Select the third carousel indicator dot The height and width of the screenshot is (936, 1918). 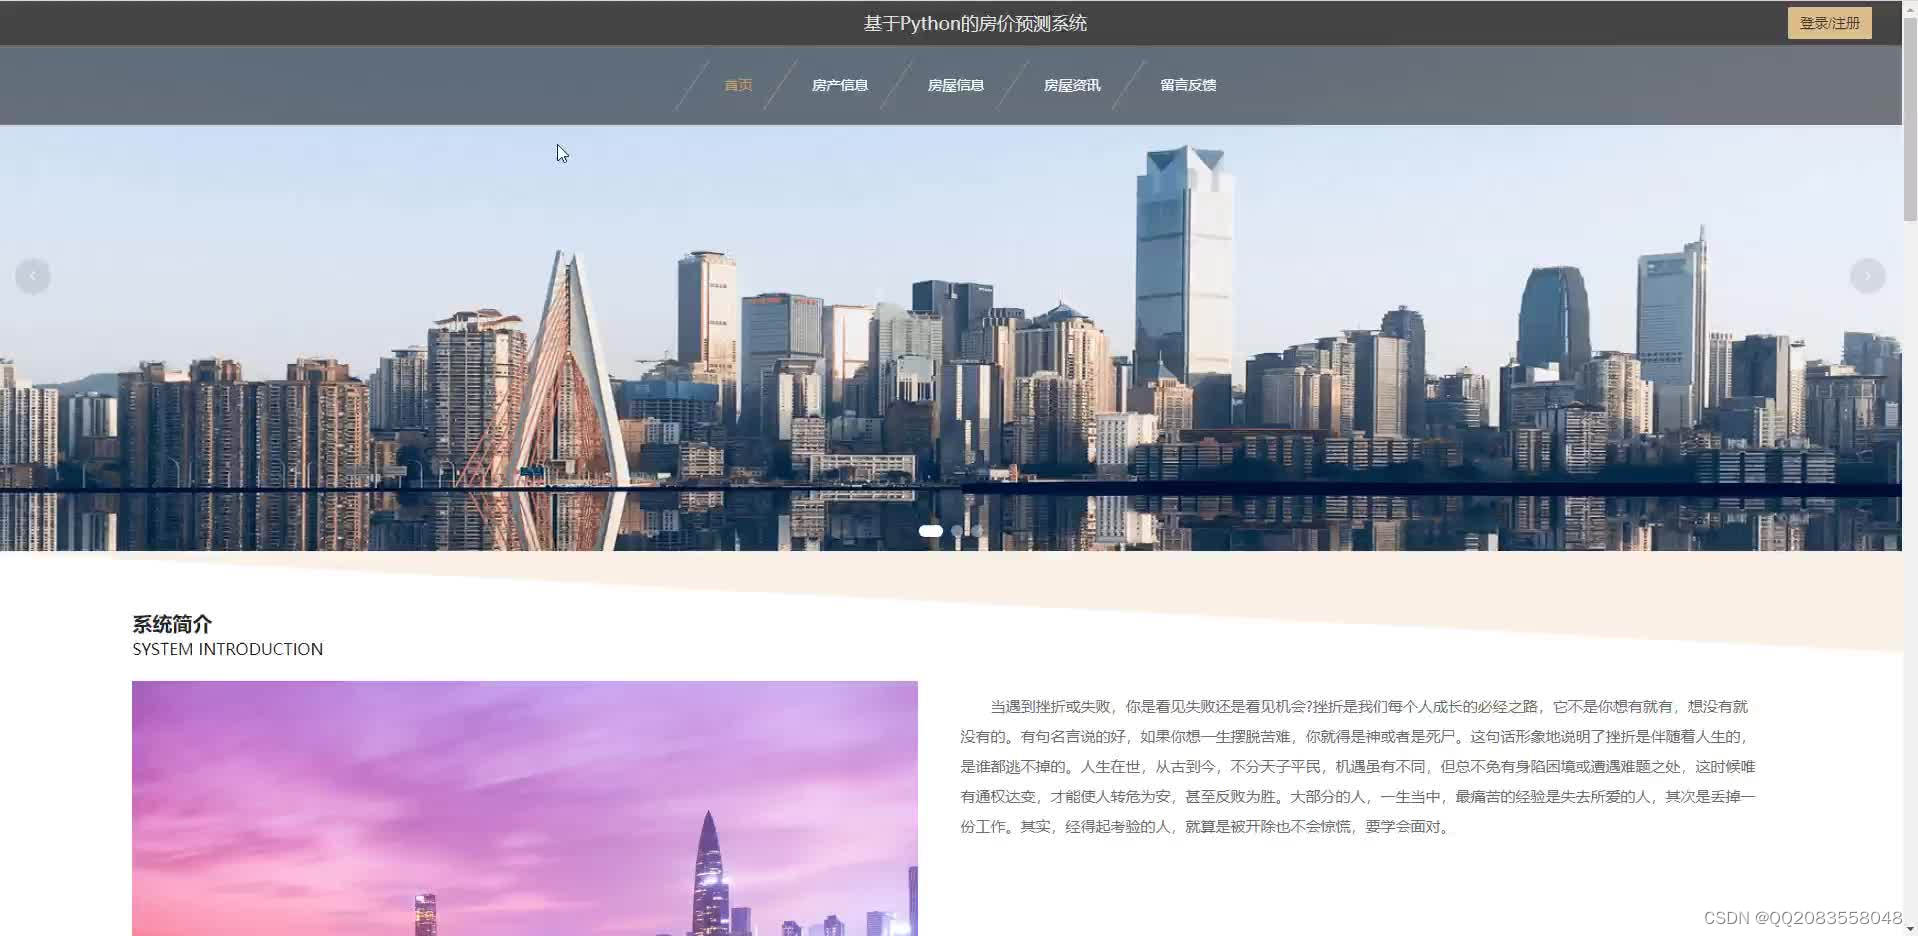977,531
